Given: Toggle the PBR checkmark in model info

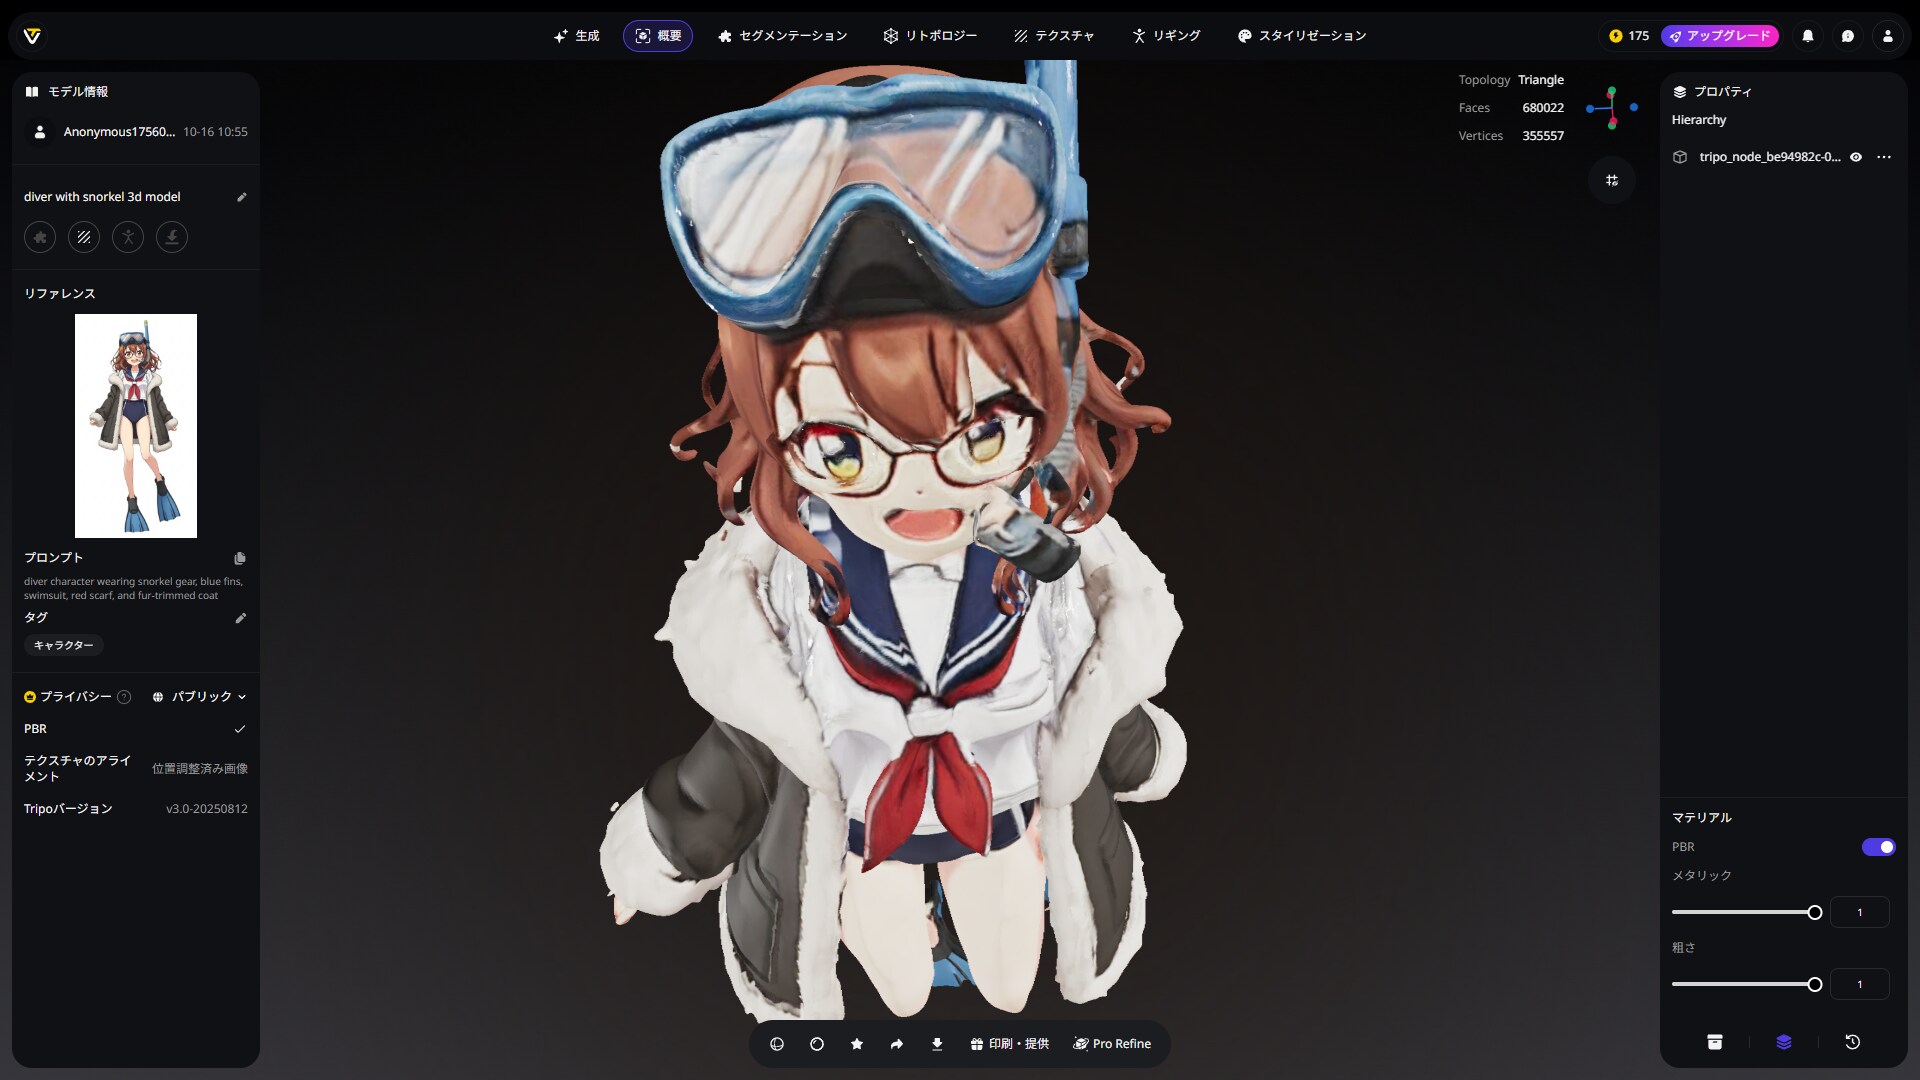Looking at the screenshot, I should [x=240, y=729].
